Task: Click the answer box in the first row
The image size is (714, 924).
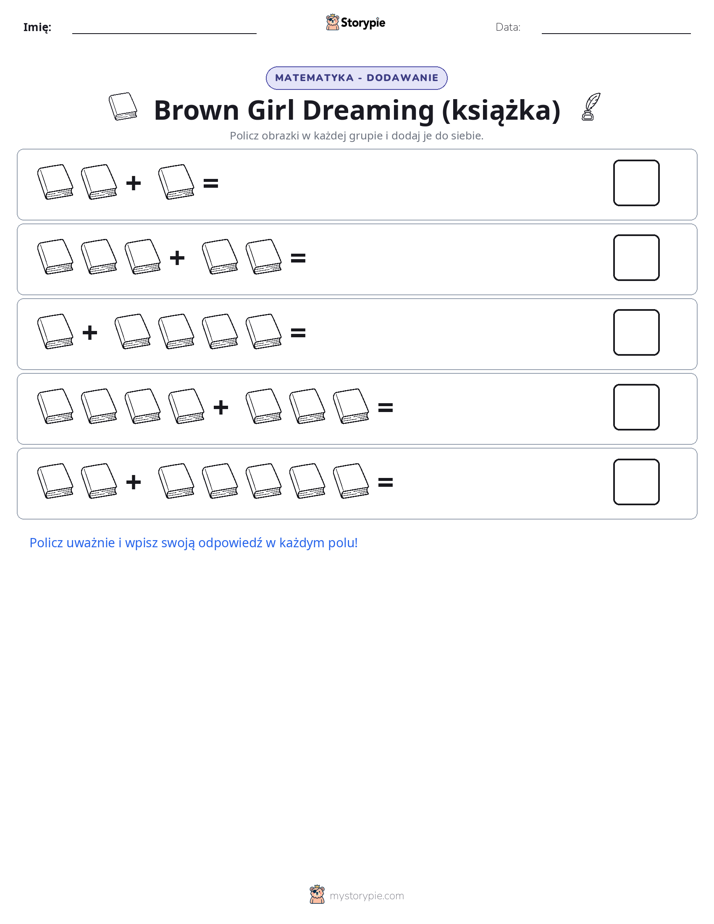Action: point(636,183)
